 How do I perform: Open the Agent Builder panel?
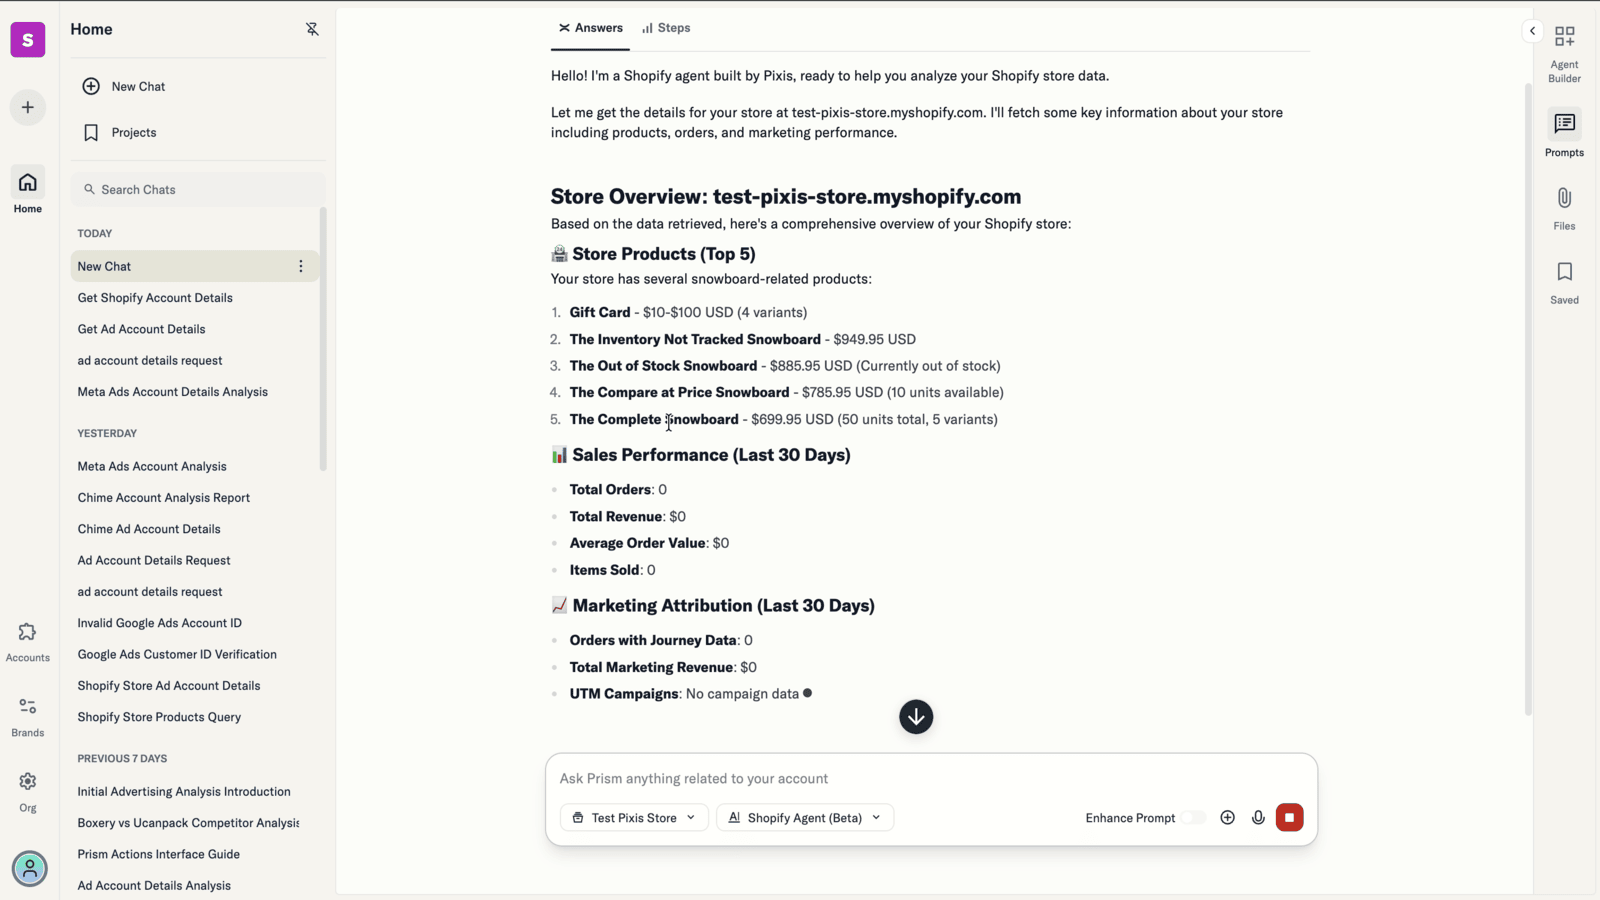tap(1563, 47)
